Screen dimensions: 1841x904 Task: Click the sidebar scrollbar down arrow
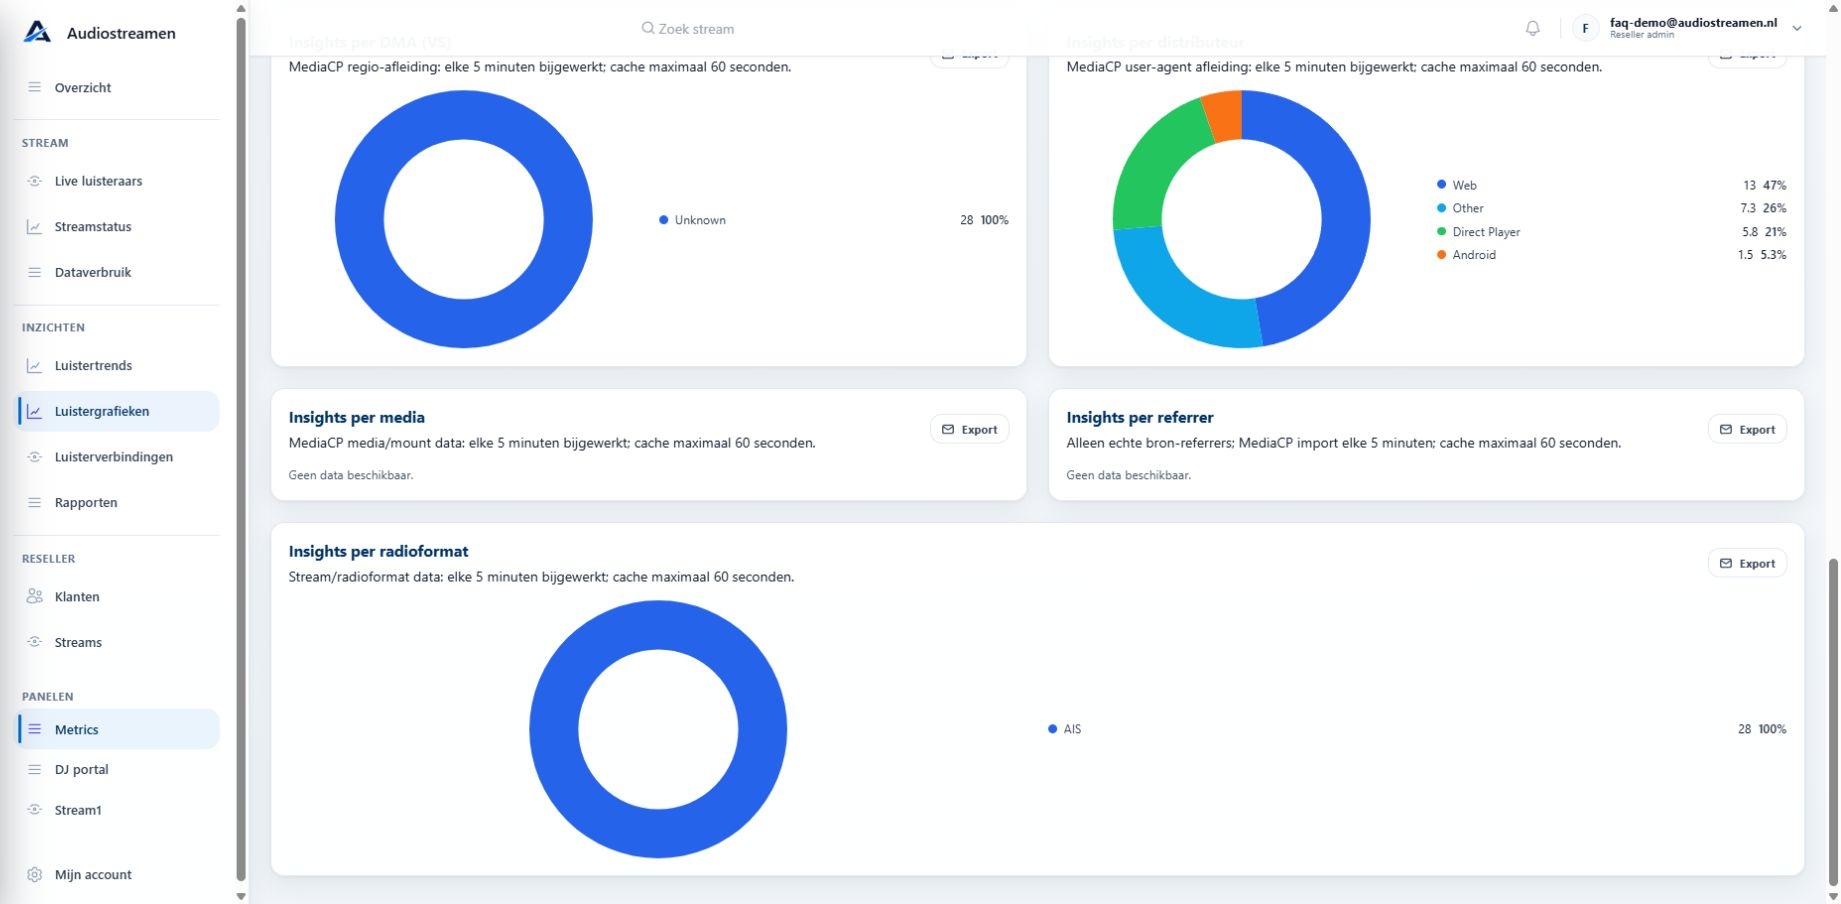point(240,896)
